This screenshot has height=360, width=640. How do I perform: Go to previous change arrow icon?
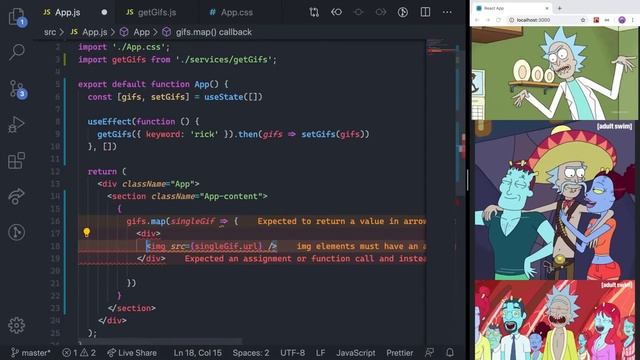click(x=336, y=12)
